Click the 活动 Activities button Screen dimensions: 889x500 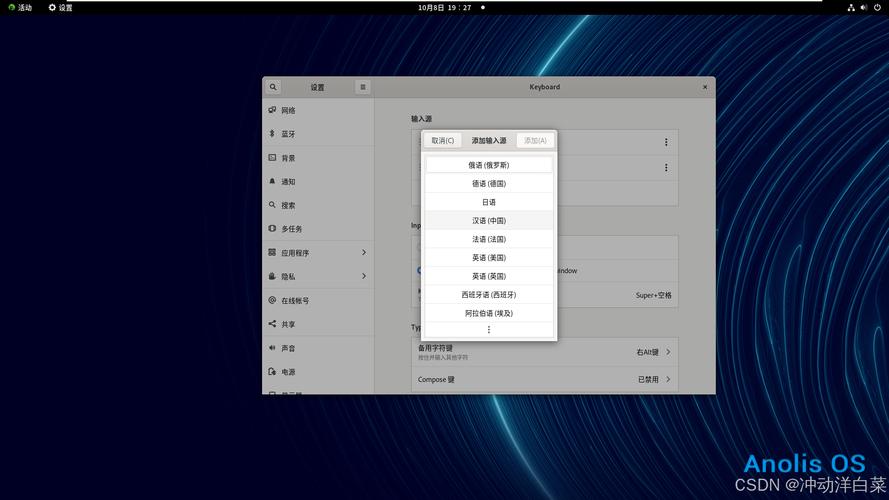pos(20,7)
